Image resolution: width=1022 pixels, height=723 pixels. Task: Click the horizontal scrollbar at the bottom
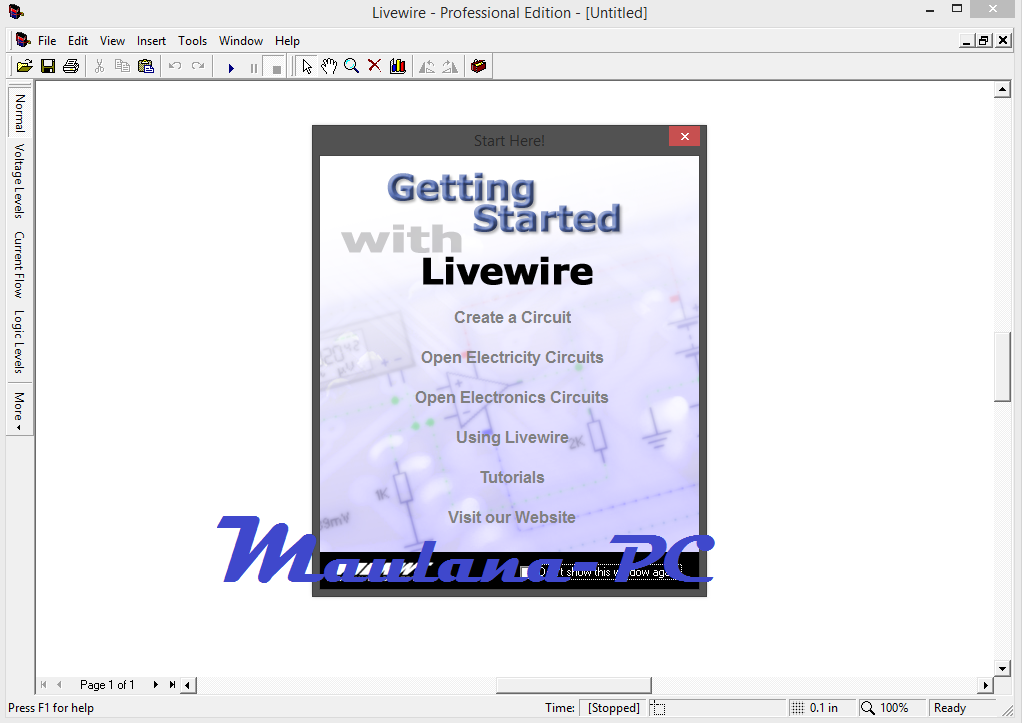click(x=572, y=685)
